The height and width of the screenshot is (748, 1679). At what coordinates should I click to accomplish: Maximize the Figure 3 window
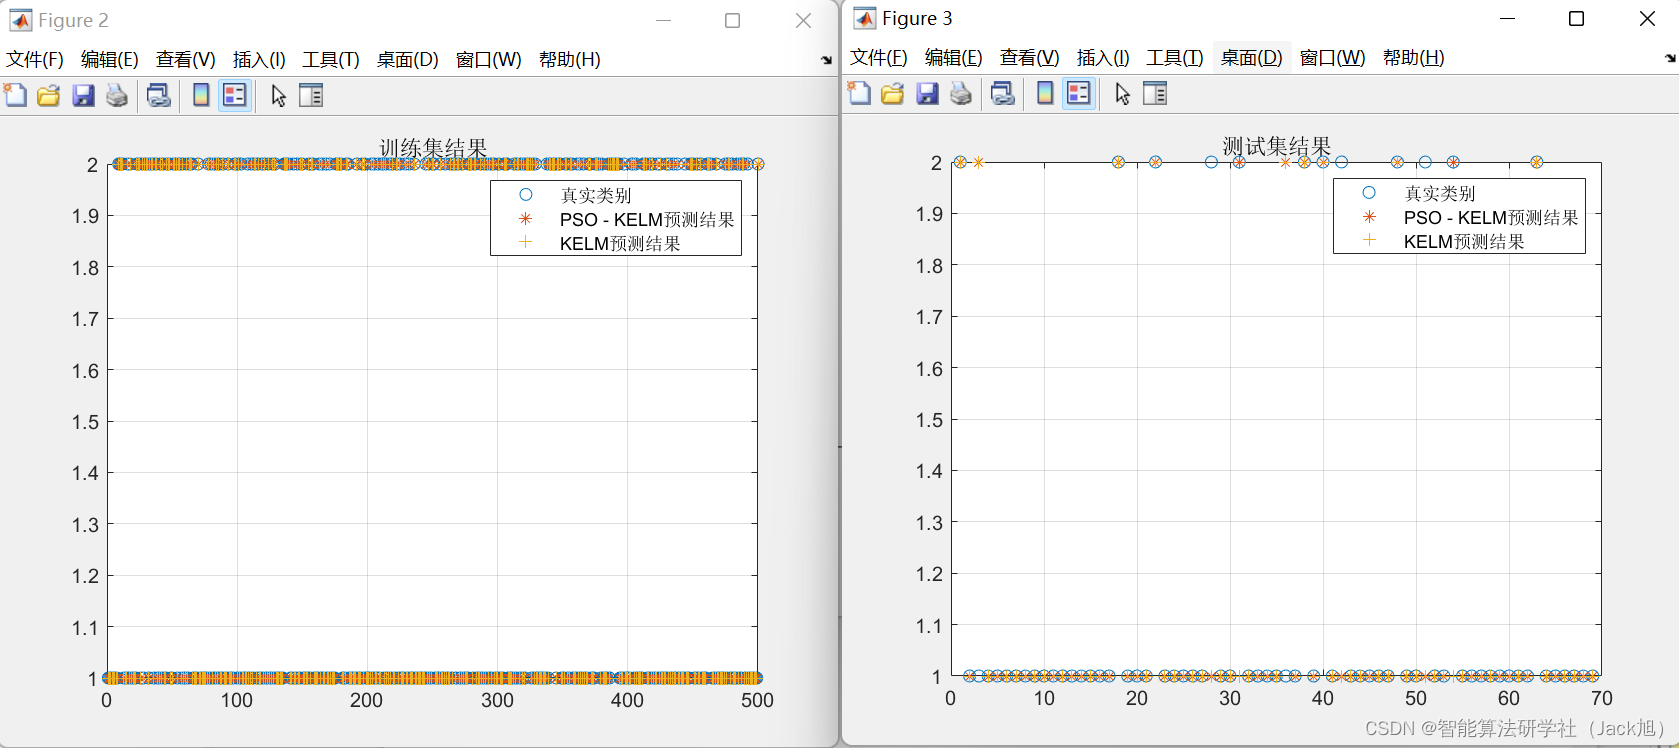point(1576,18)
